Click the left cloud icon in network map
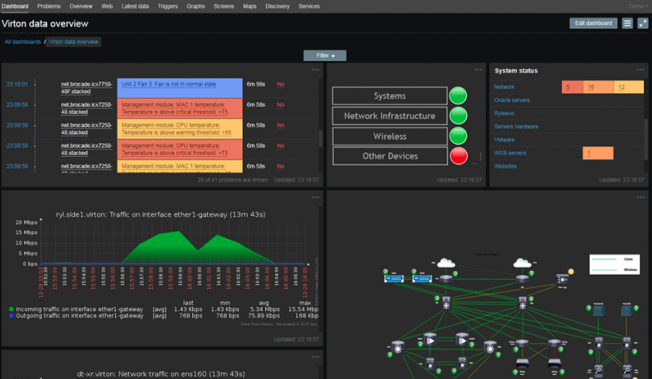Viewport: 652px width, 379px height. click(446, 263)
